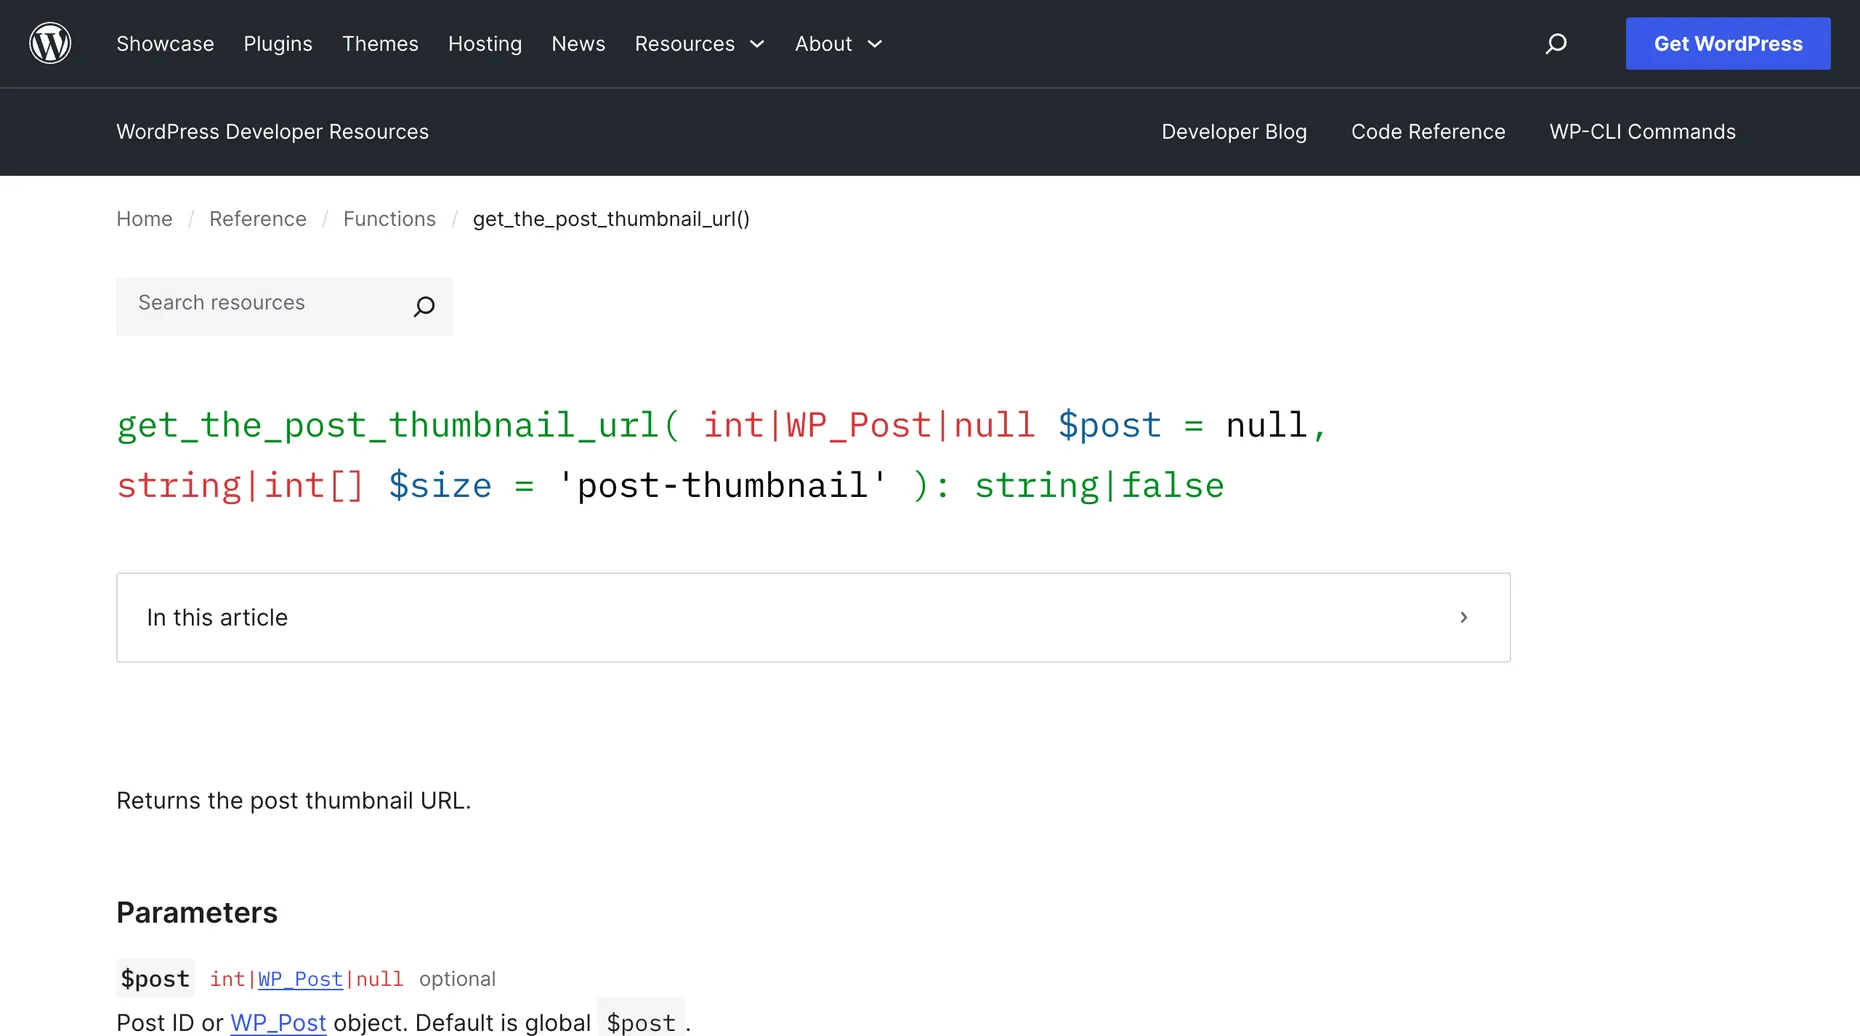This screenshot has width=1860, height=1036.
Task: Open WP_Post link in parameter type
Action: coord(300,979)
